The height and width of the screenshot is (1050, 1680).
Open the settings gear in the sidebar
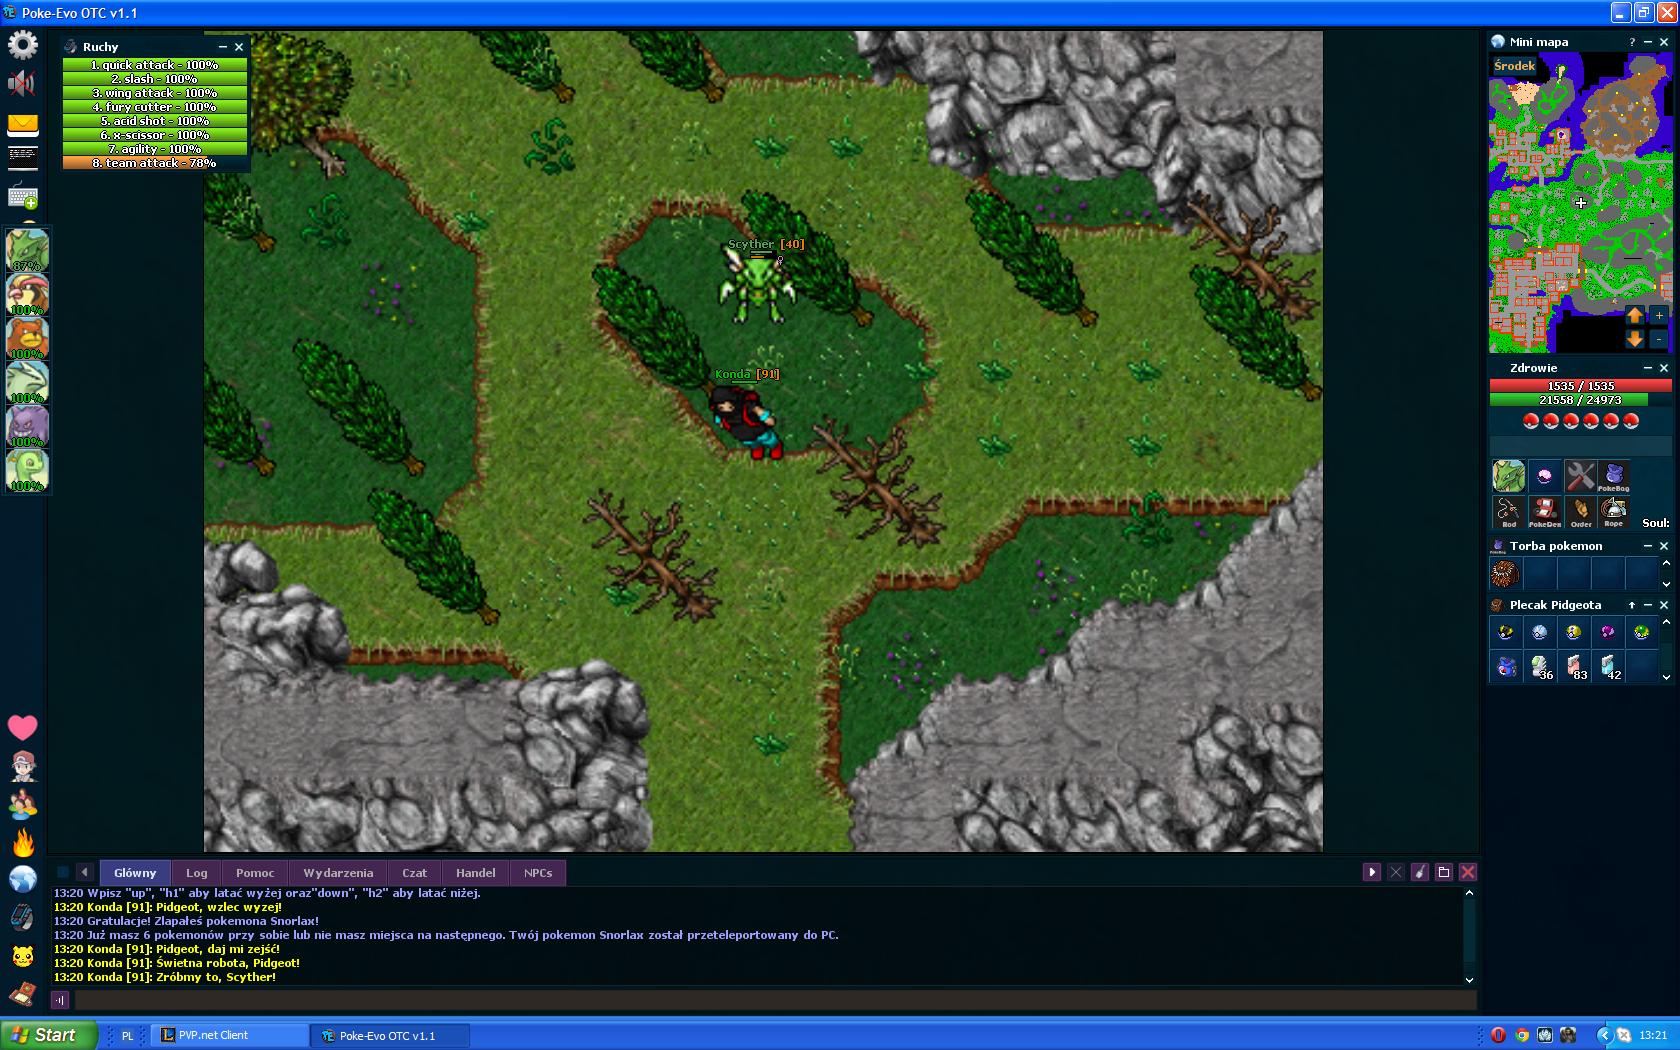point(22,45)
